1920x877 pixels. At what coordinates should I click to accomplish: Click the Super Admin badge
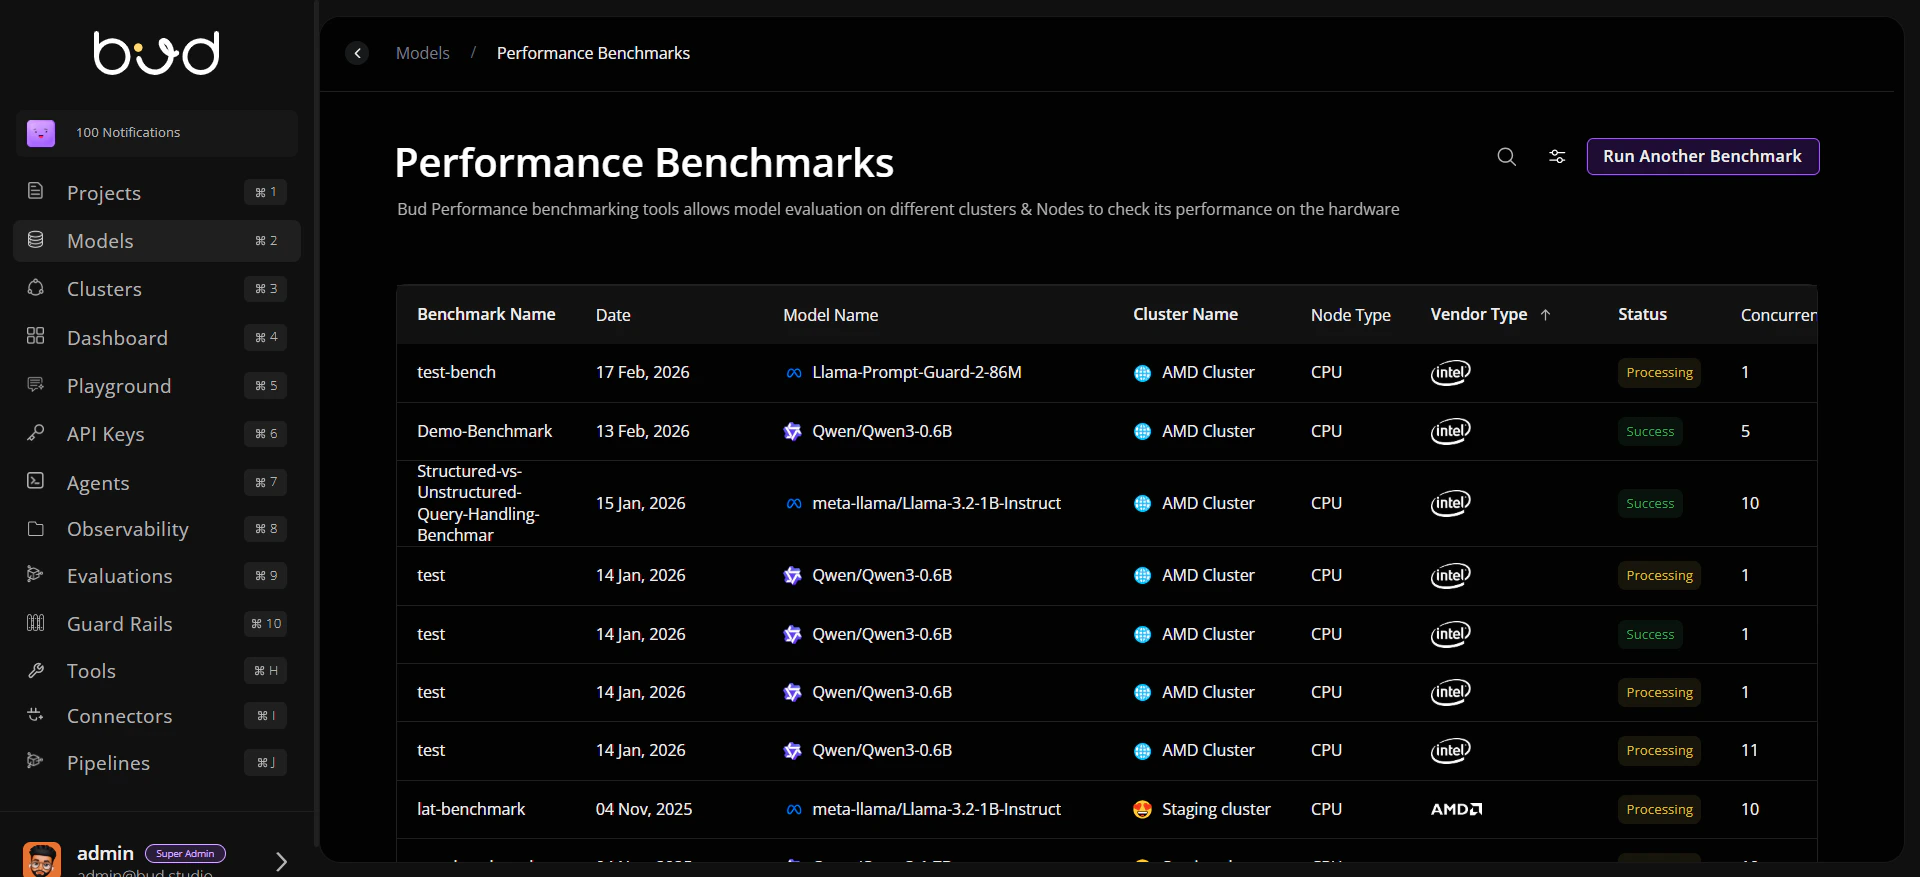(x=185, y=853)
